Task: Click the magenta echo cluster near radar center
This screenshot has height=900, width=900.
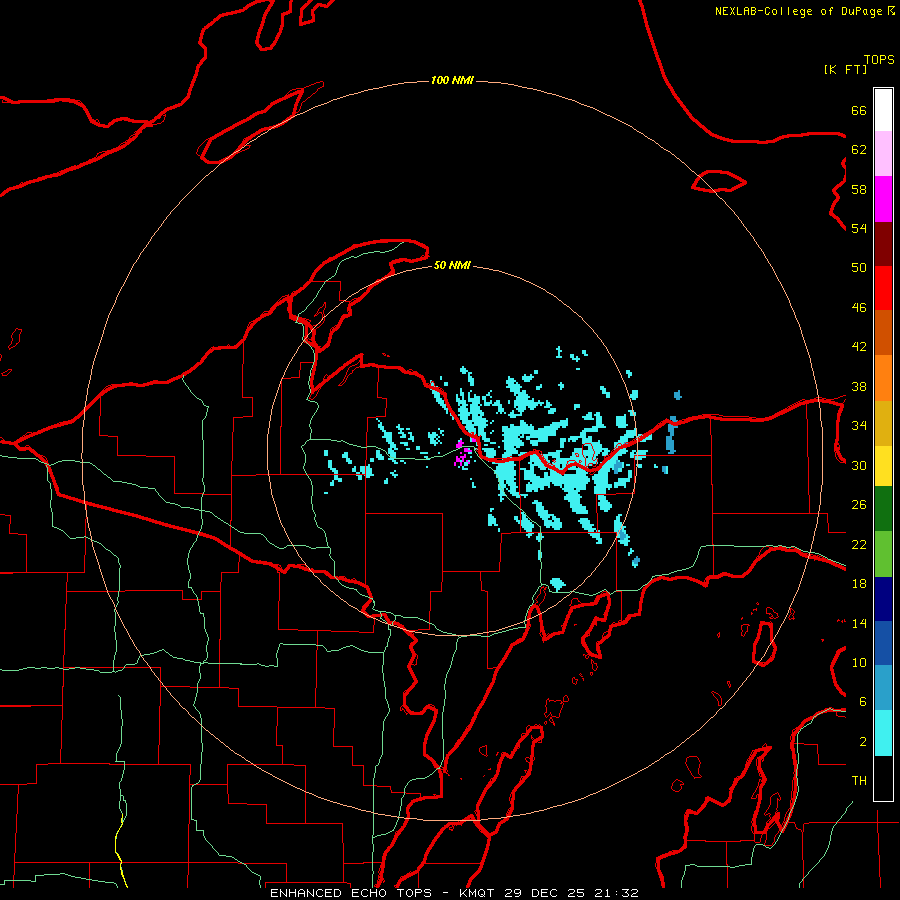Action: 463,453
